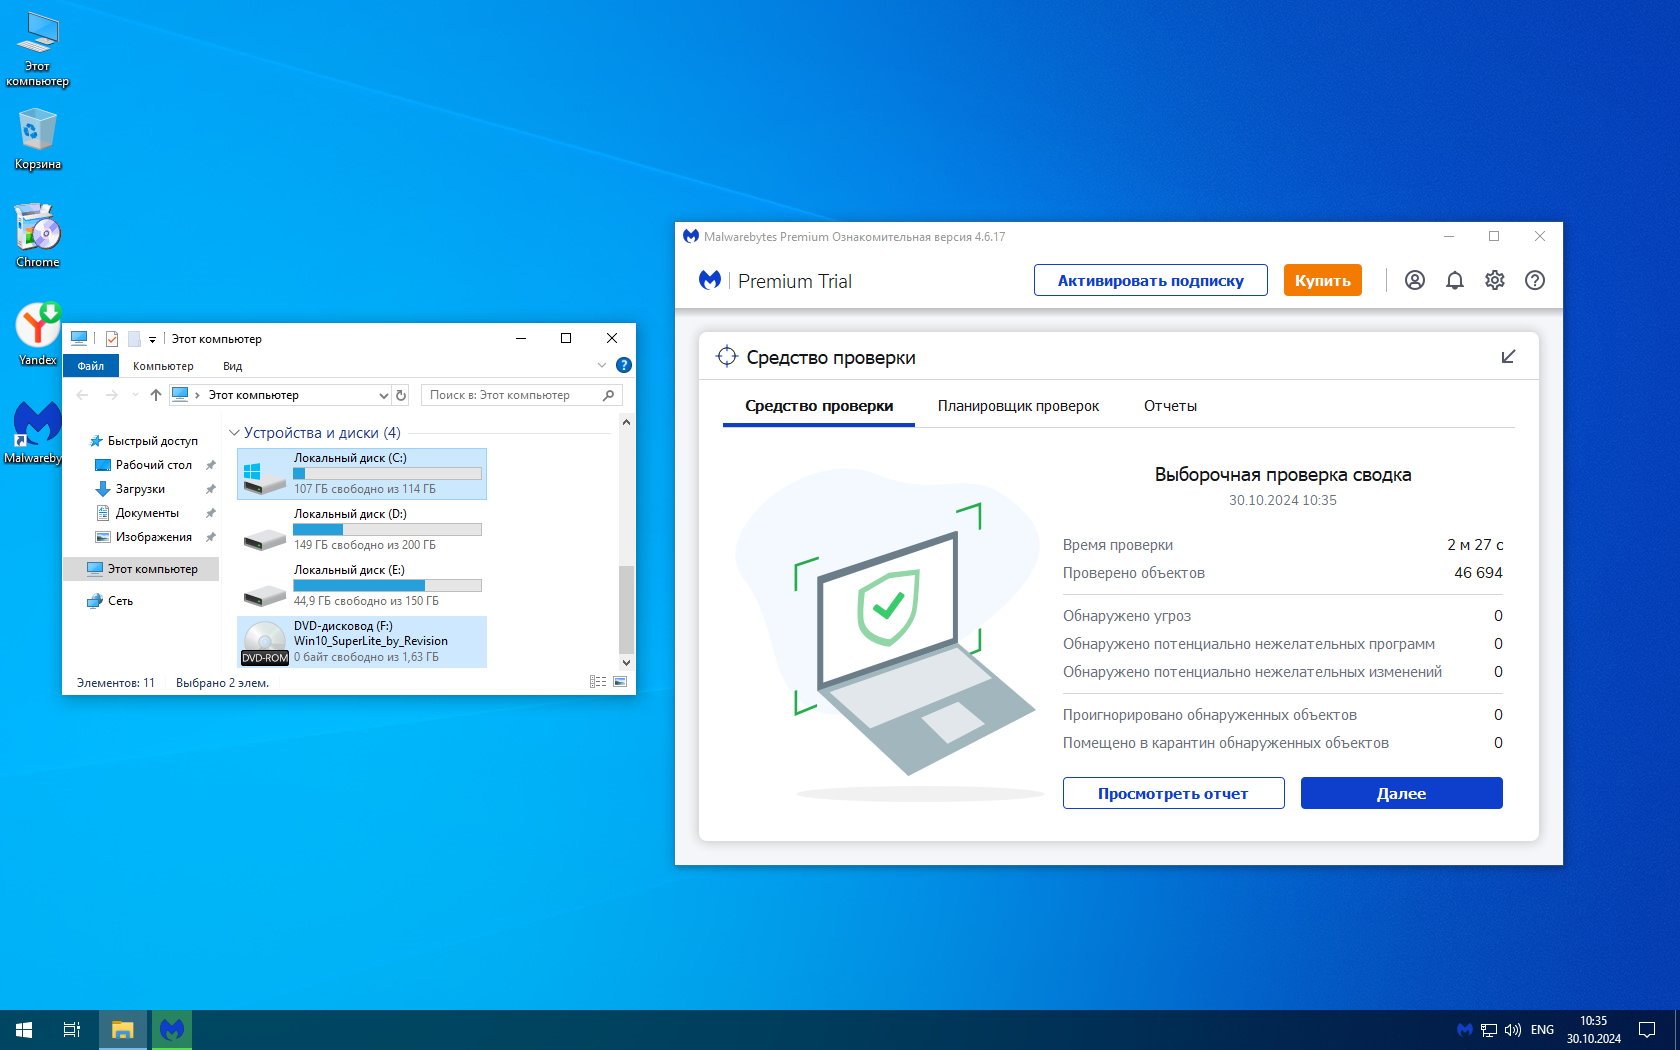Screen dimensions: 1680x1050
Task: Switch Explorer to large icons view
Action: (x=620, y=682)
